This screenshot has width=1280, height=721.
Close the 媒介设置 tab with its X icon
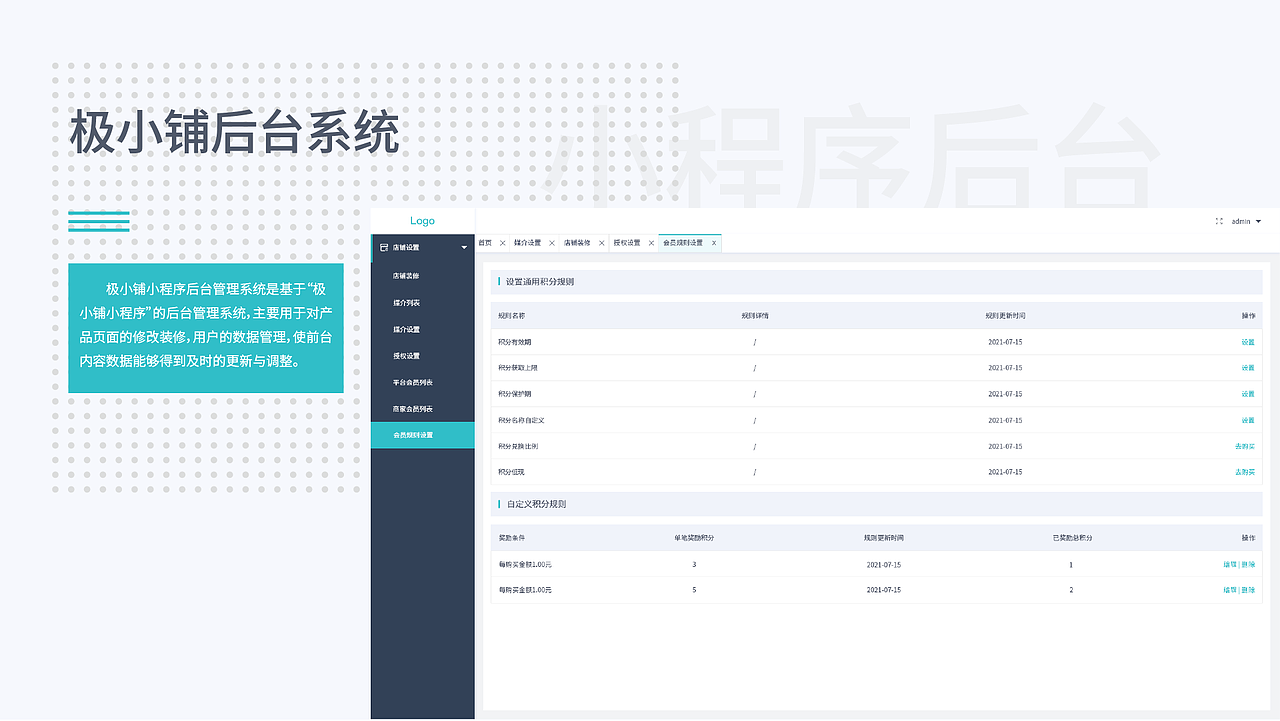(552, 242)
